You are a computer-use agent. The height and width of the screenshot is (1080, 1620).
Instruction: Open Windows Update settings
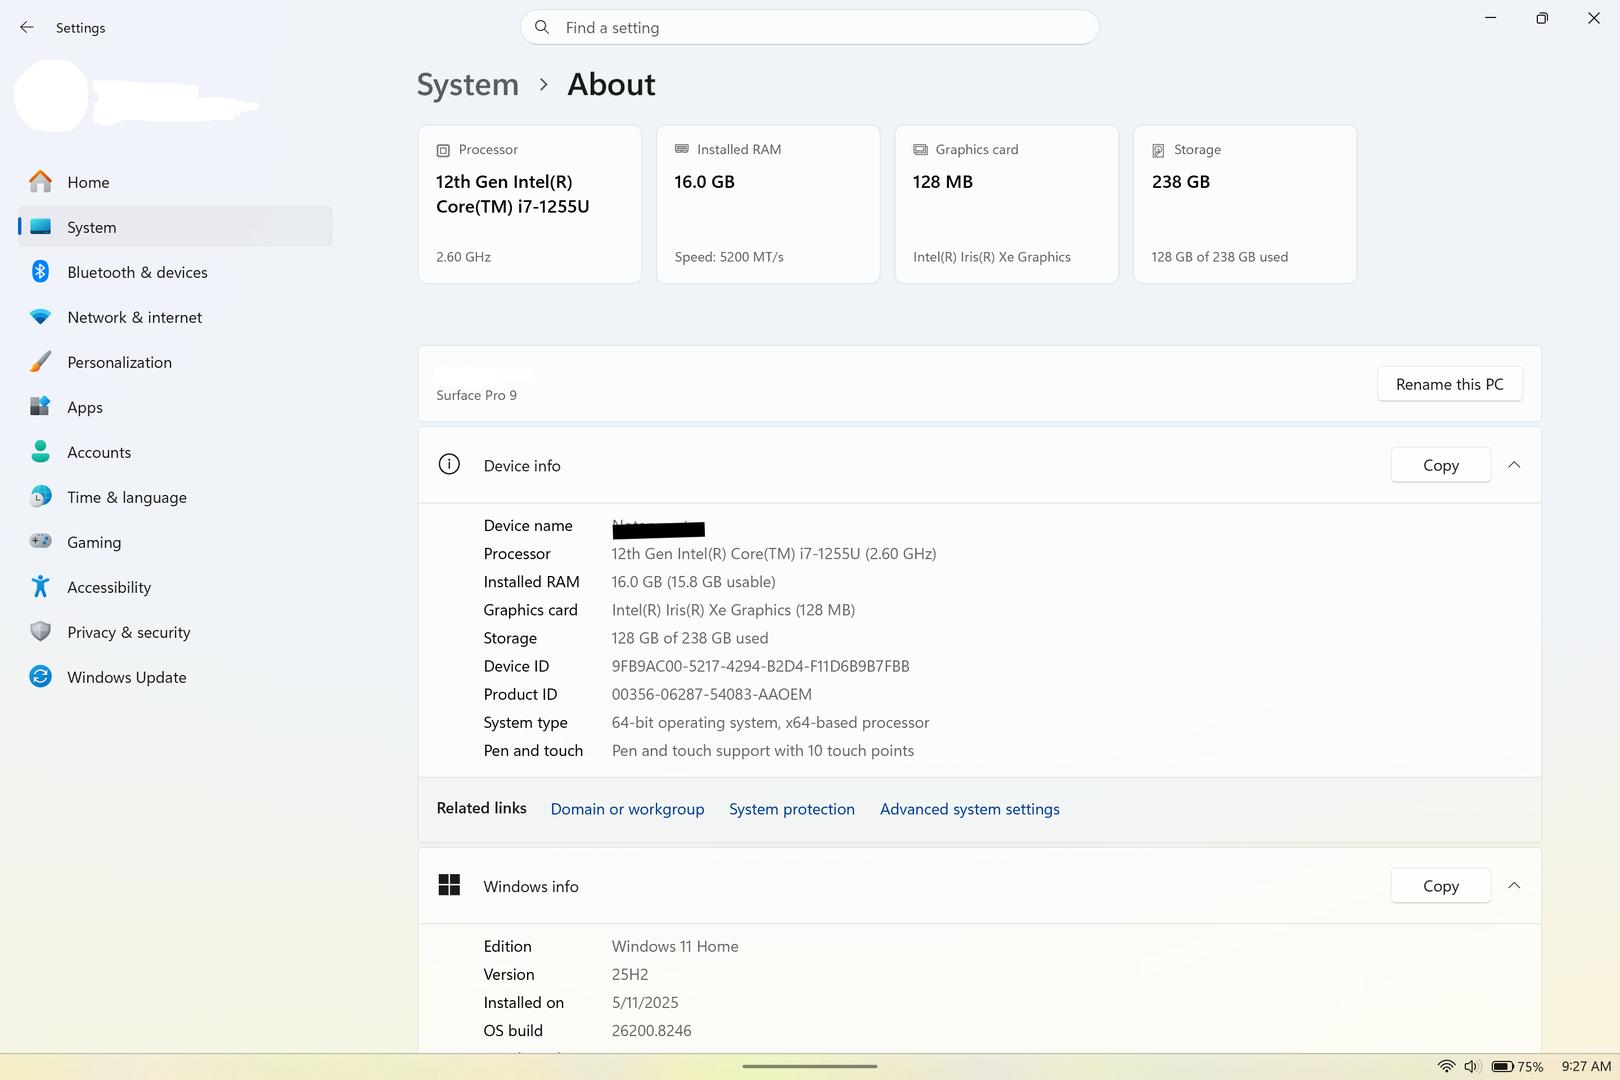(x=175, y=677)
